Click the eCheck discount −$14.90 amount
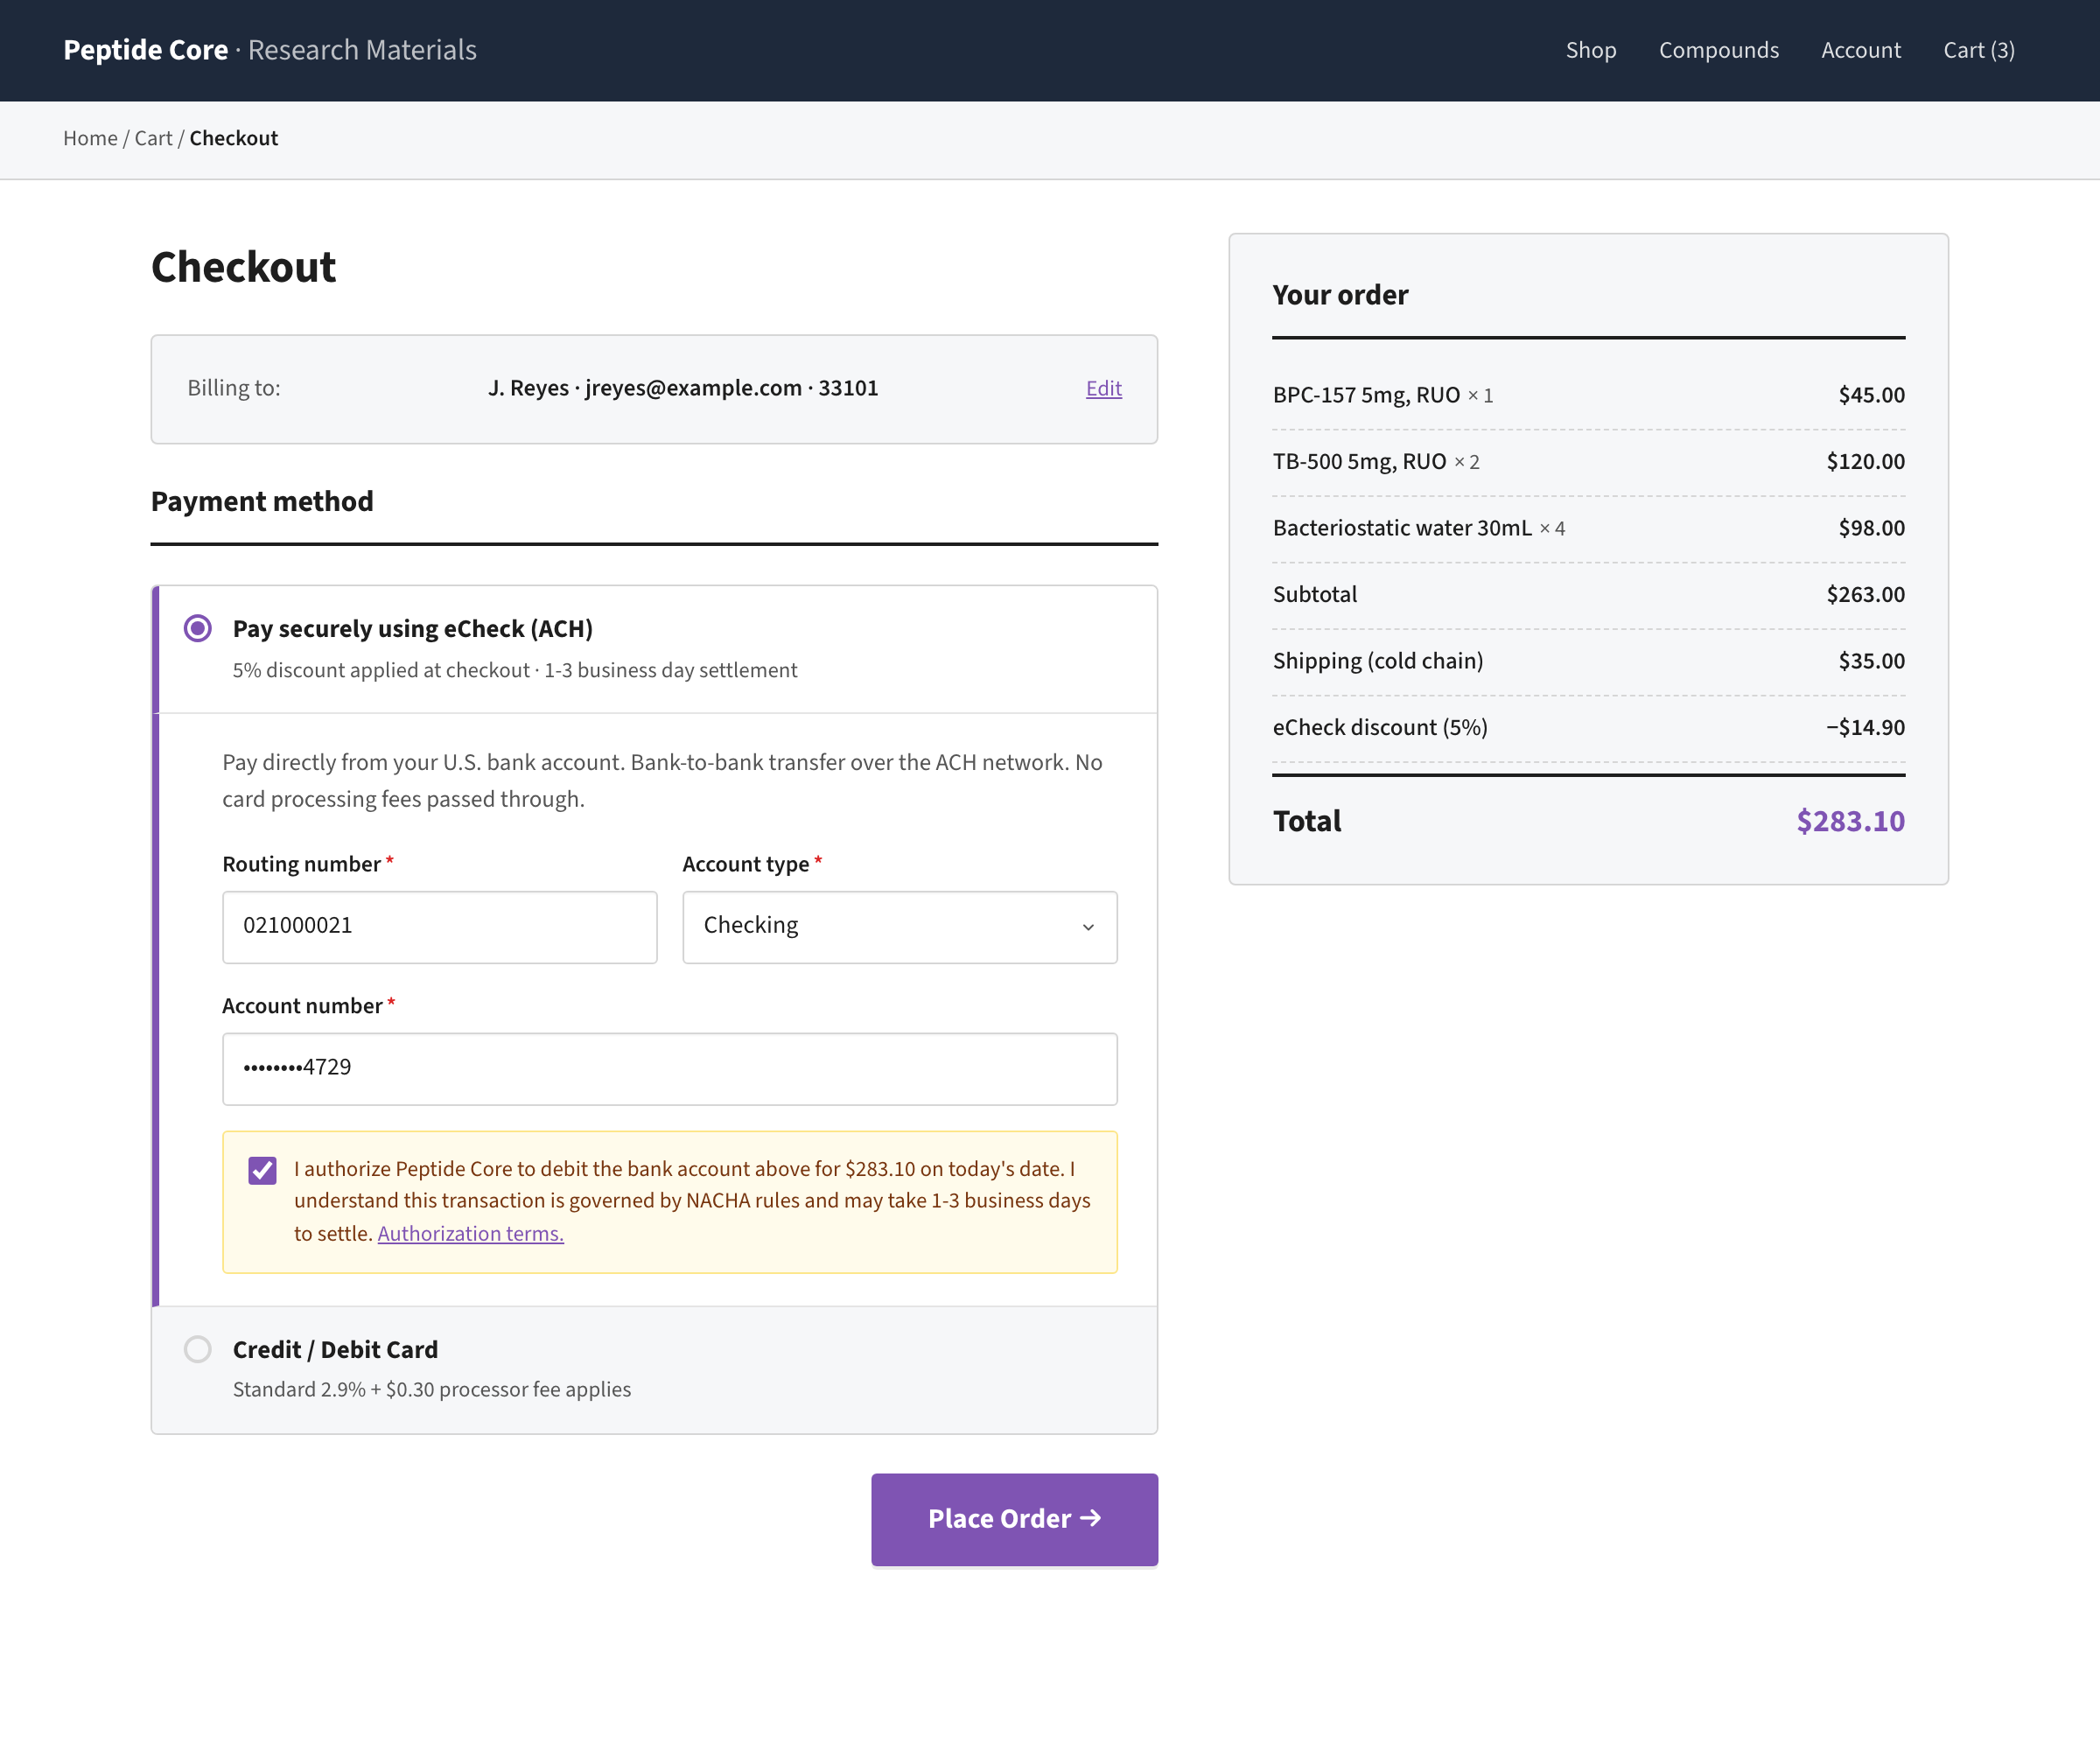Image resolution: width=2100 pixels, height=1750 pixels. (x=1865, y=727)
